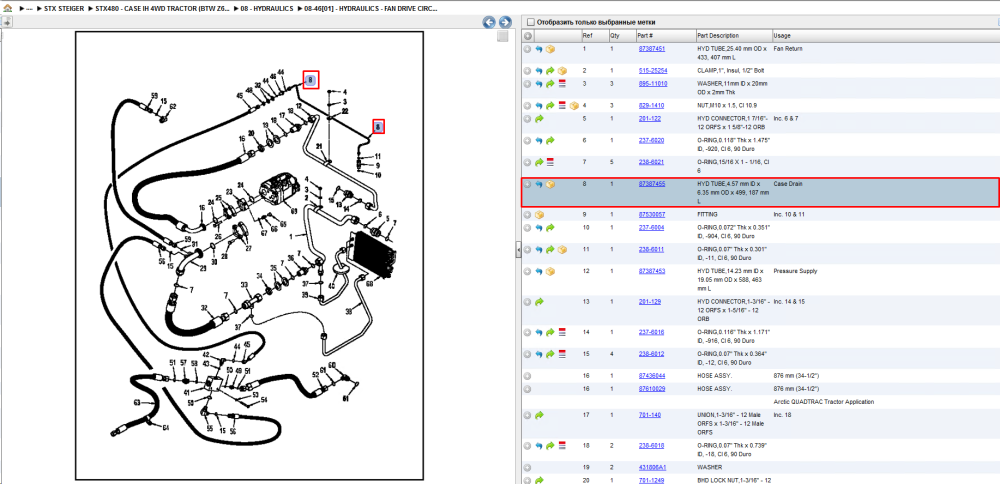The width and height of the screenshot is (1000, 484).
Task: Click the green arrow on CLAMP row
Action: coord(550,71)
